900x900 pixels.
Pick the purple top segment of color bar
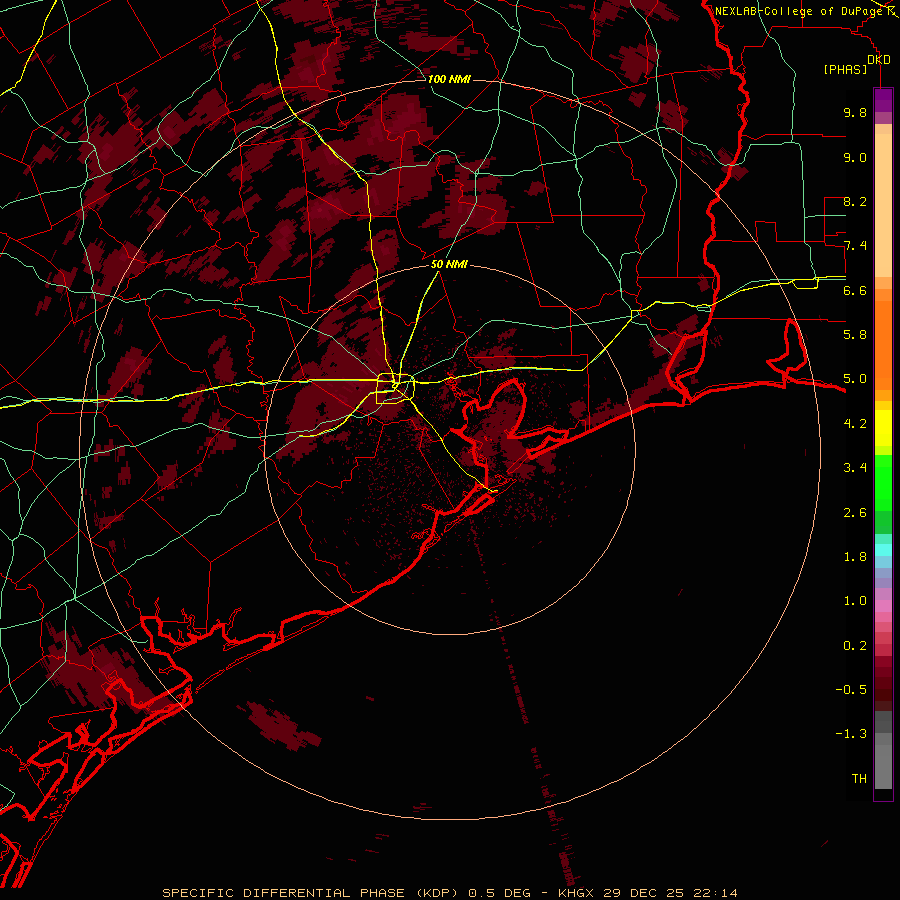[x=883, y=100]
